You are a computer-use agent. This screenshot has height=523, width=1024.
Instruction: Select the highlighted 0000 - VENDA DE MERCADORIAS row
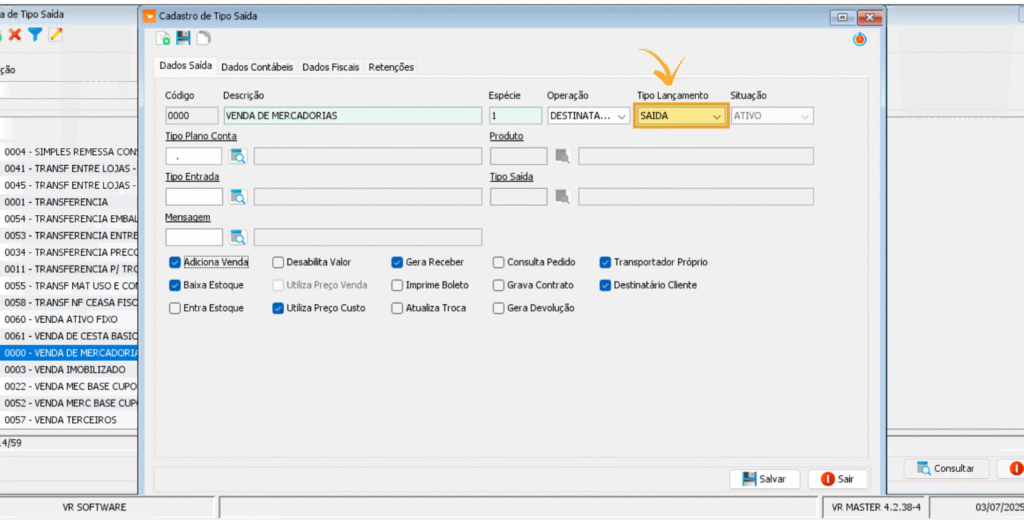tap(69, 353)
